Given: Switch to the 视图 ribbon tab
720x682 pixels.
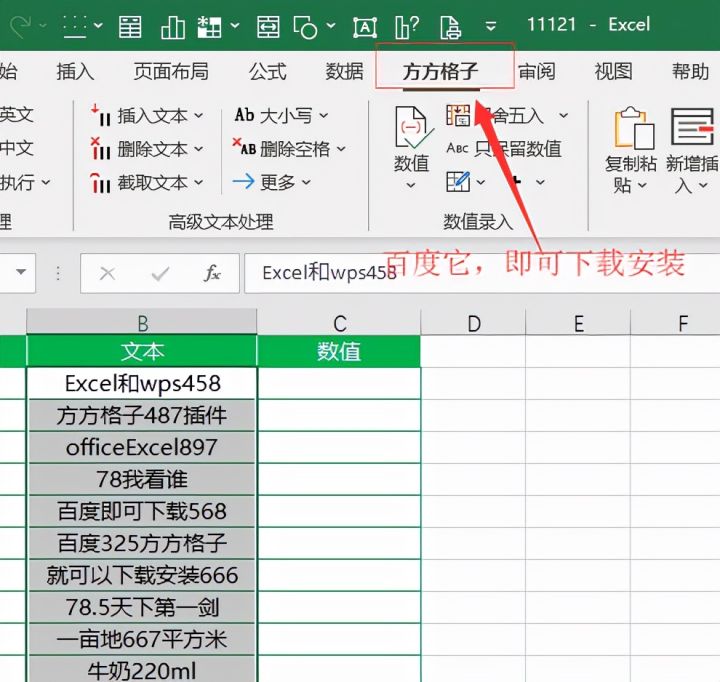Looking at the screenshot, I should (613, 72).
